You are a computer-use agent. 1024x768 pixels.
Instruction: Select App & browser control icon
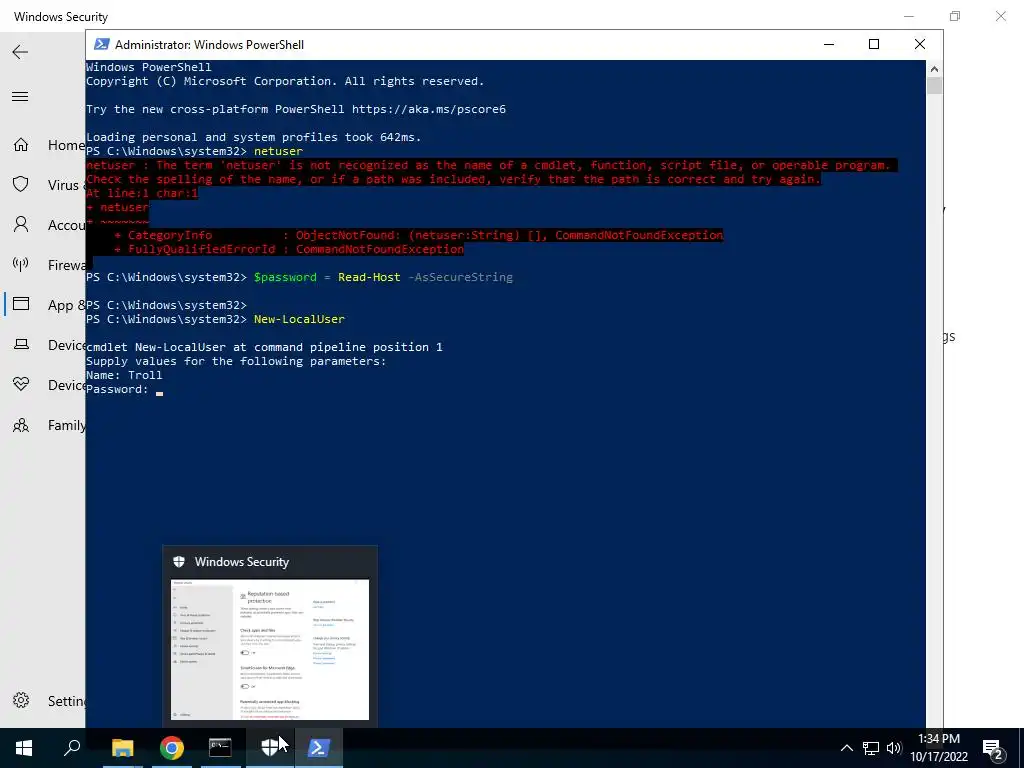[x=21, y=304]
